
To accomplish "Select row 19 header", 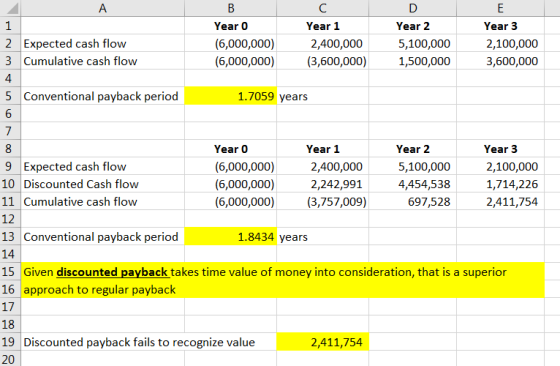I will pyautogui.click(x=10, y=342).
